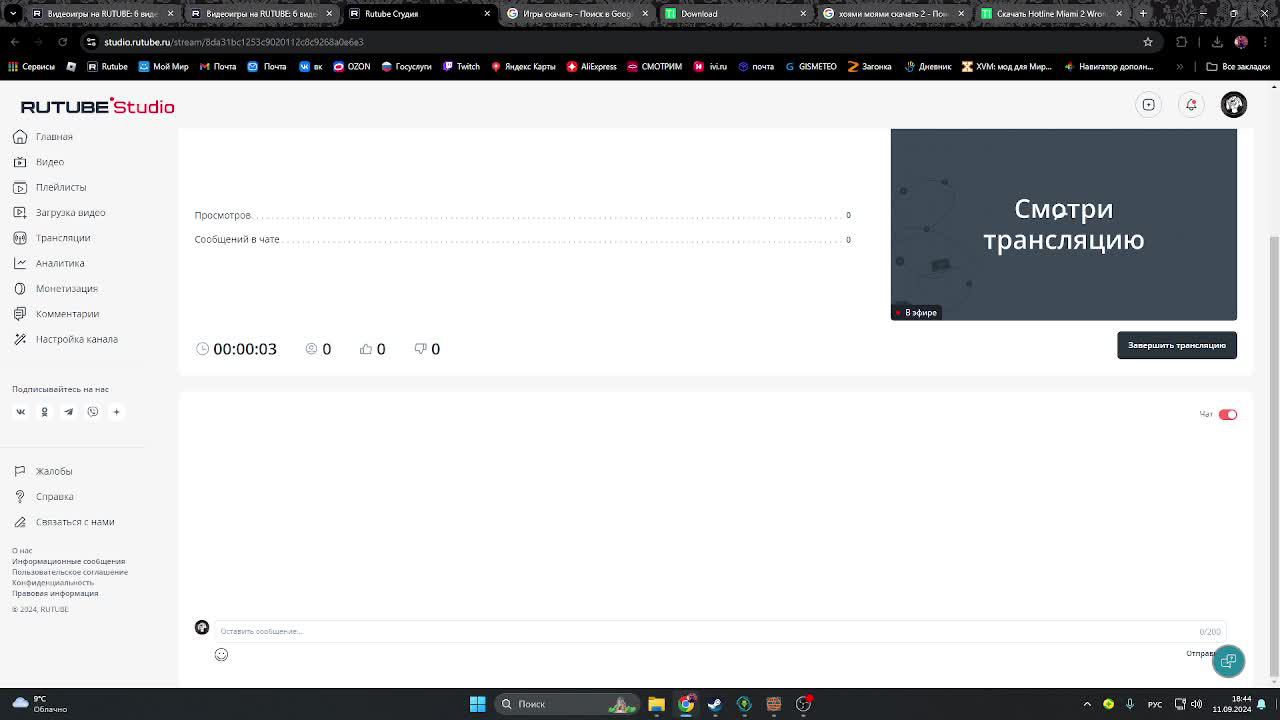Open the Яндекс Карты bookmark
The width and height of the screenshot is (1280, 720).
(x=523, y=67)
